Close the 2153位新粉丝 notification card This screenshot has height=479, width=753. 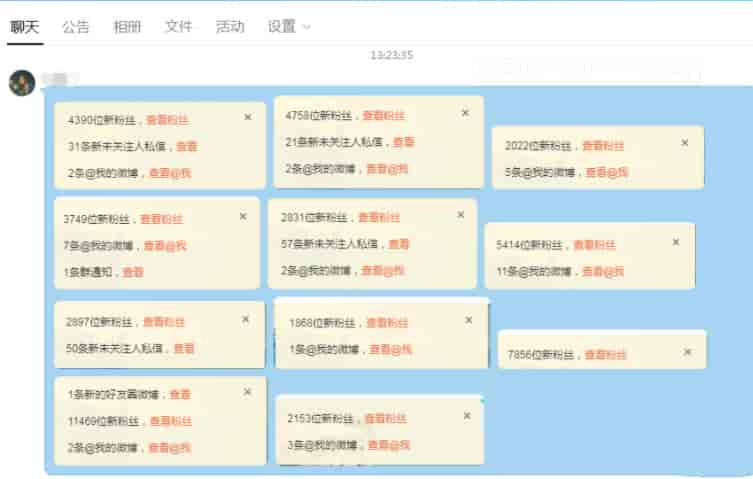(467, 415)
